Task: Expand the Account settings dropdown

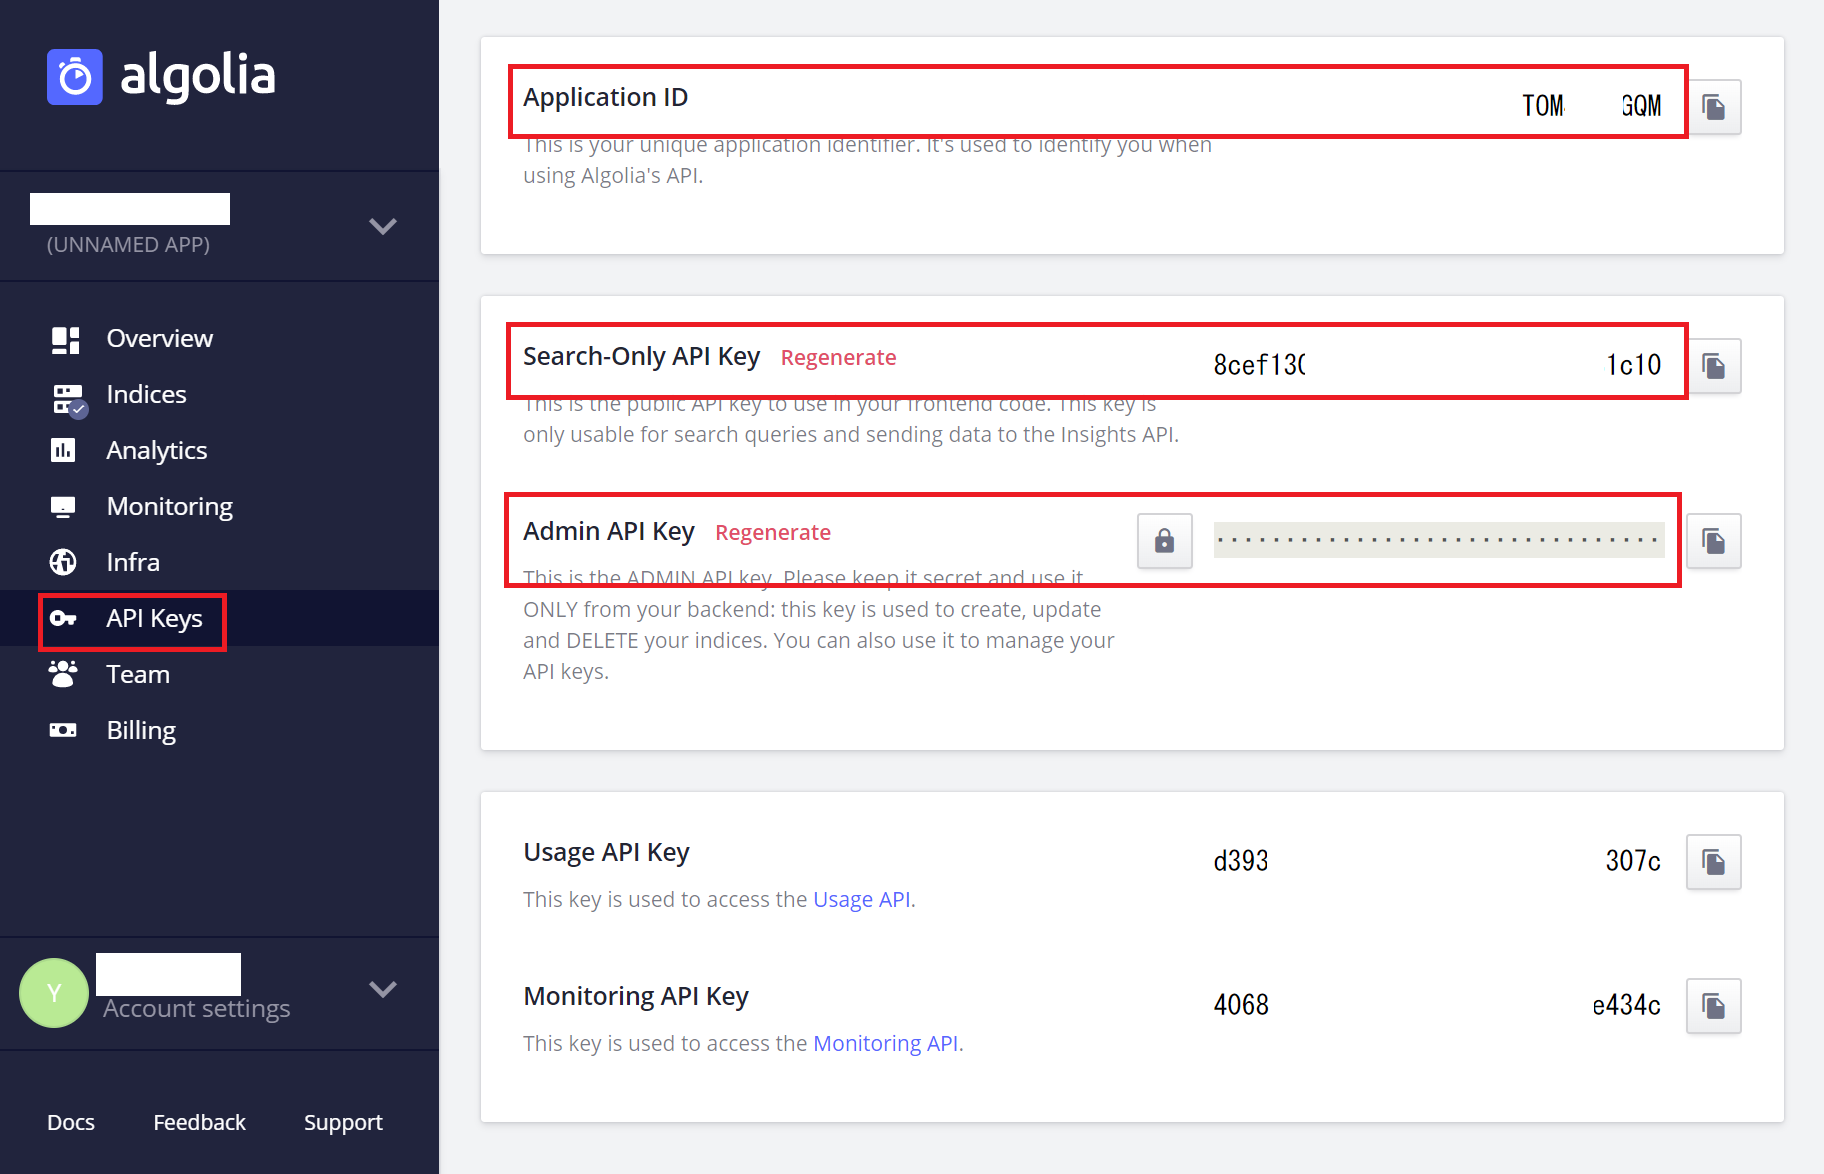Action: pos(383,990)
